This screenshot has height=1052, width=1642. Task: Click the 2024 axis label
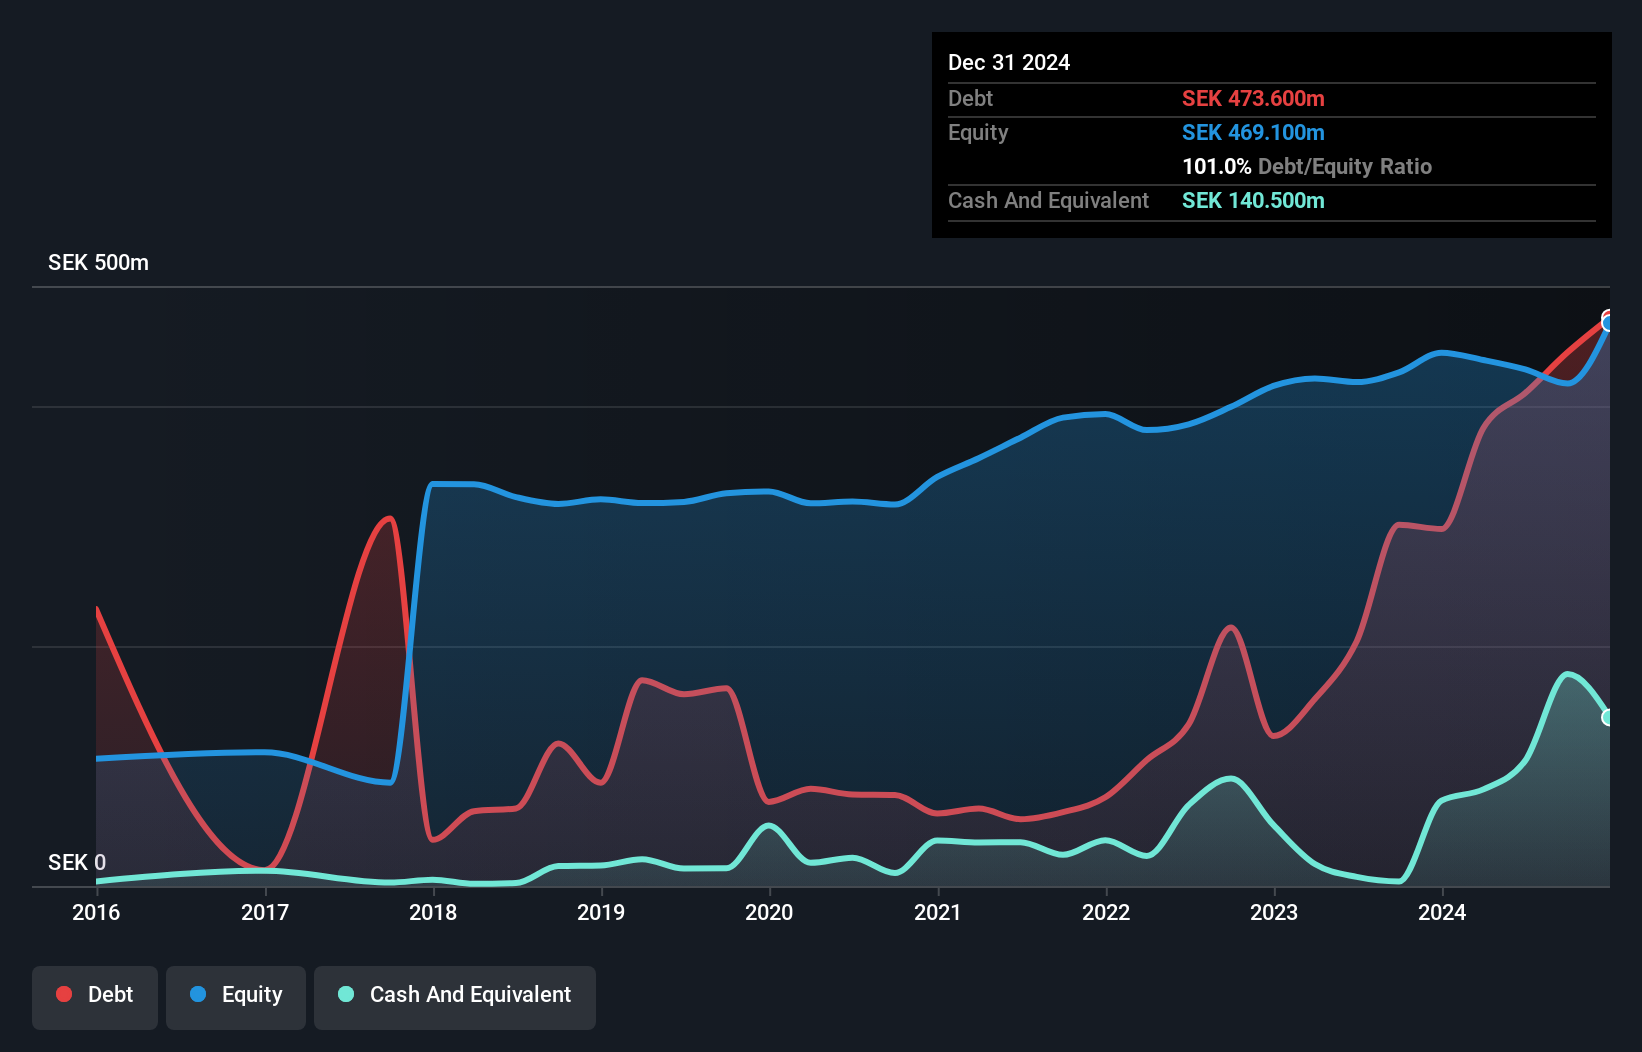(x=1442, y=912)
